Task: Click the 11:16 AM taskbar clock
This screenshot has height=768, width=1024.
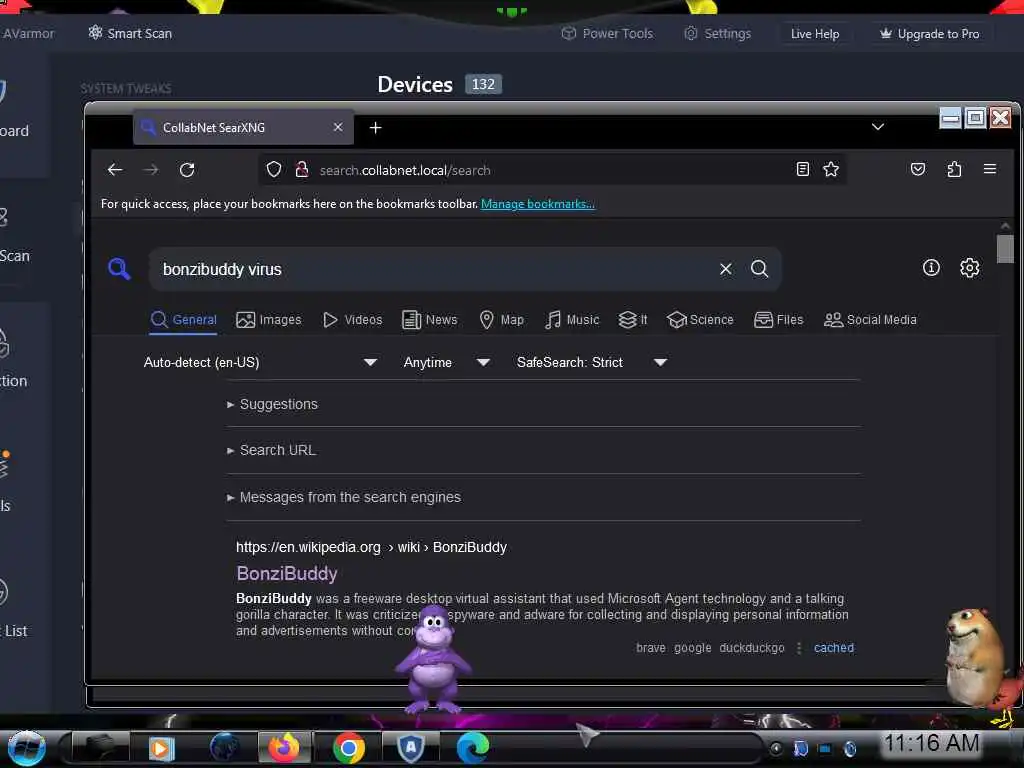Action: point(931,743)
